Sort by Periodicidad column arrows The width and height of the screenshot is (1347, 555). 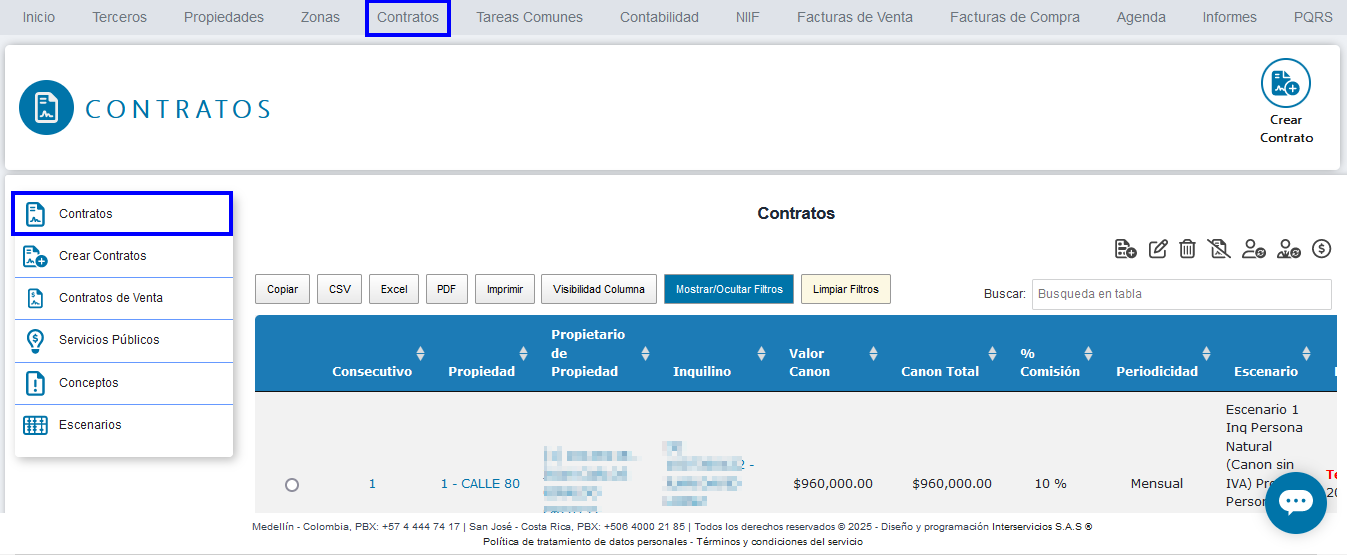pyautogui.click(x=1206, y=353)
